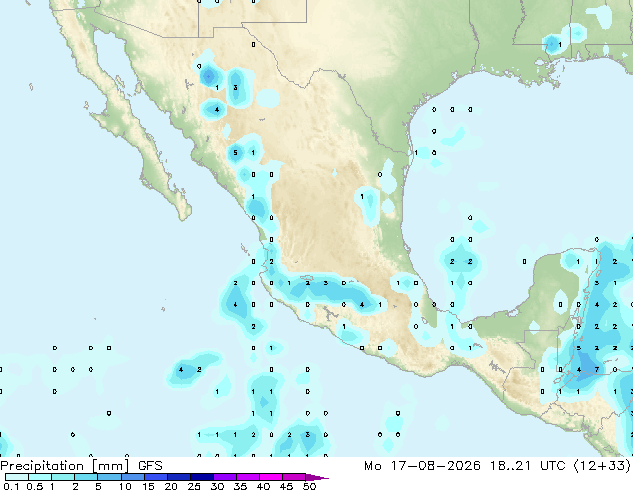Click the 0.1 to 0.5 mm legend color
The image size is (634, 490).
tap(17, 477)
